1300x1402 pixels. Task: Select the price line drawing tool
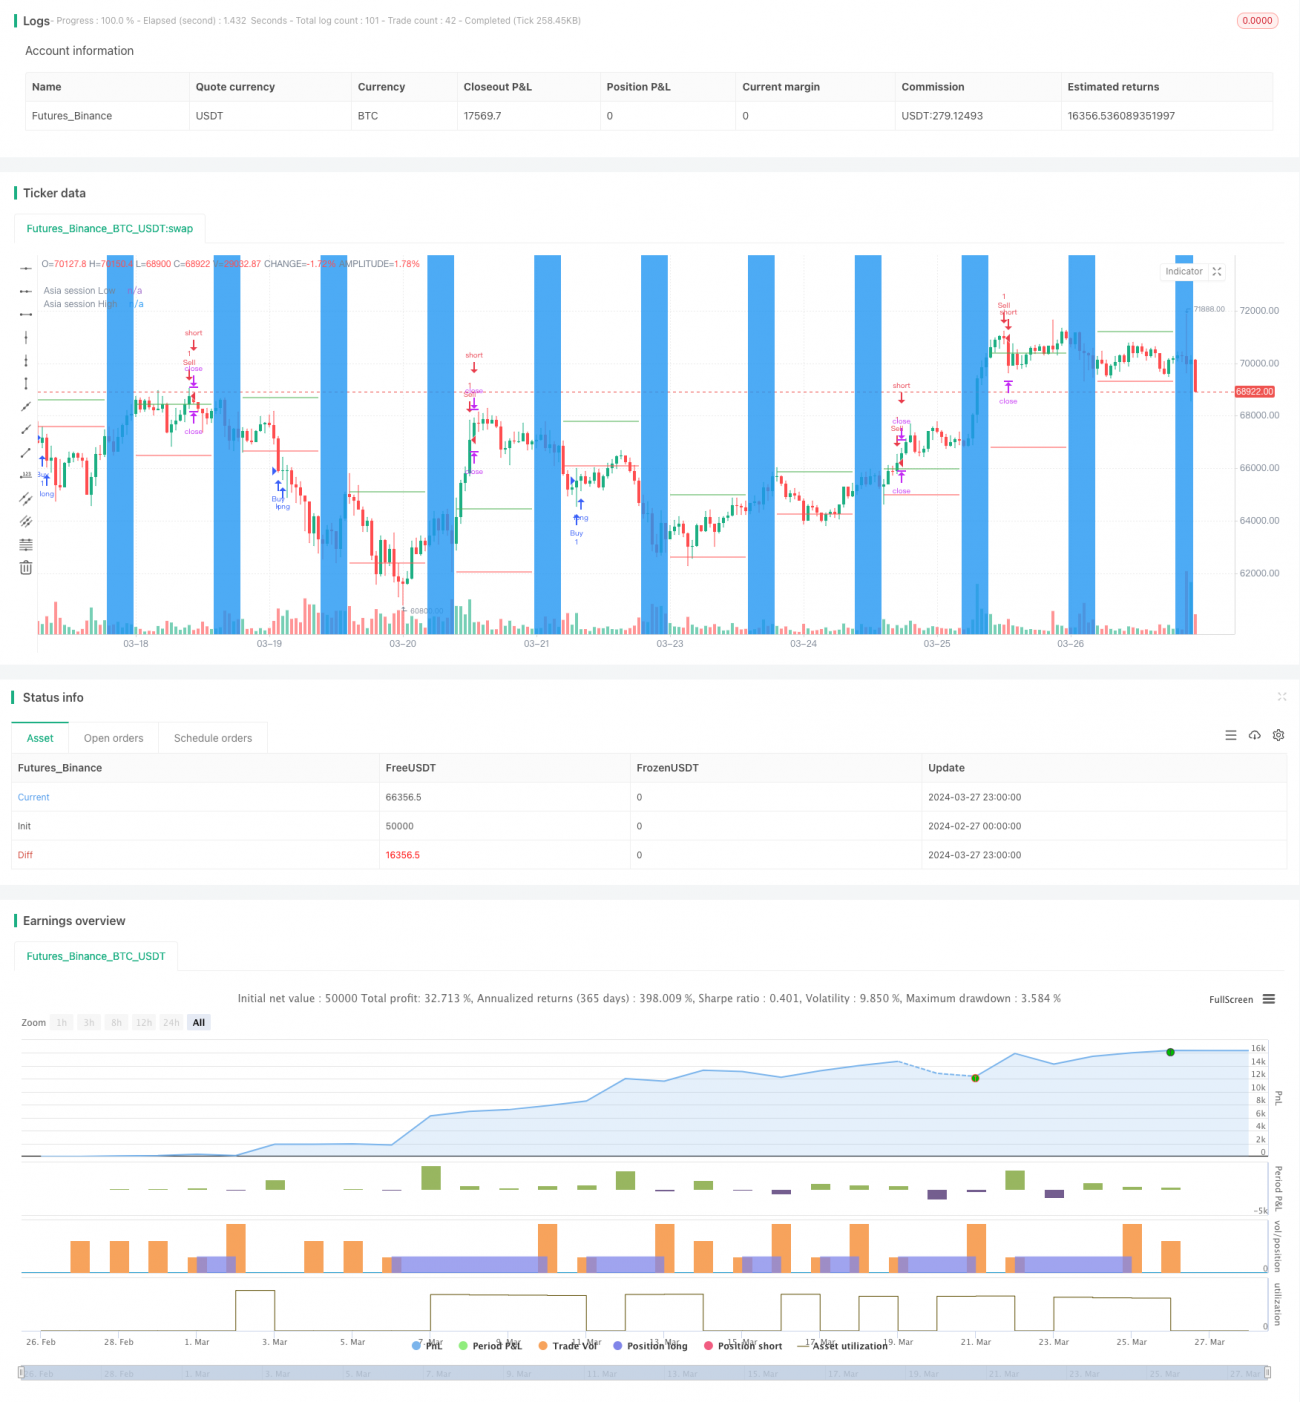coord(26,476)
